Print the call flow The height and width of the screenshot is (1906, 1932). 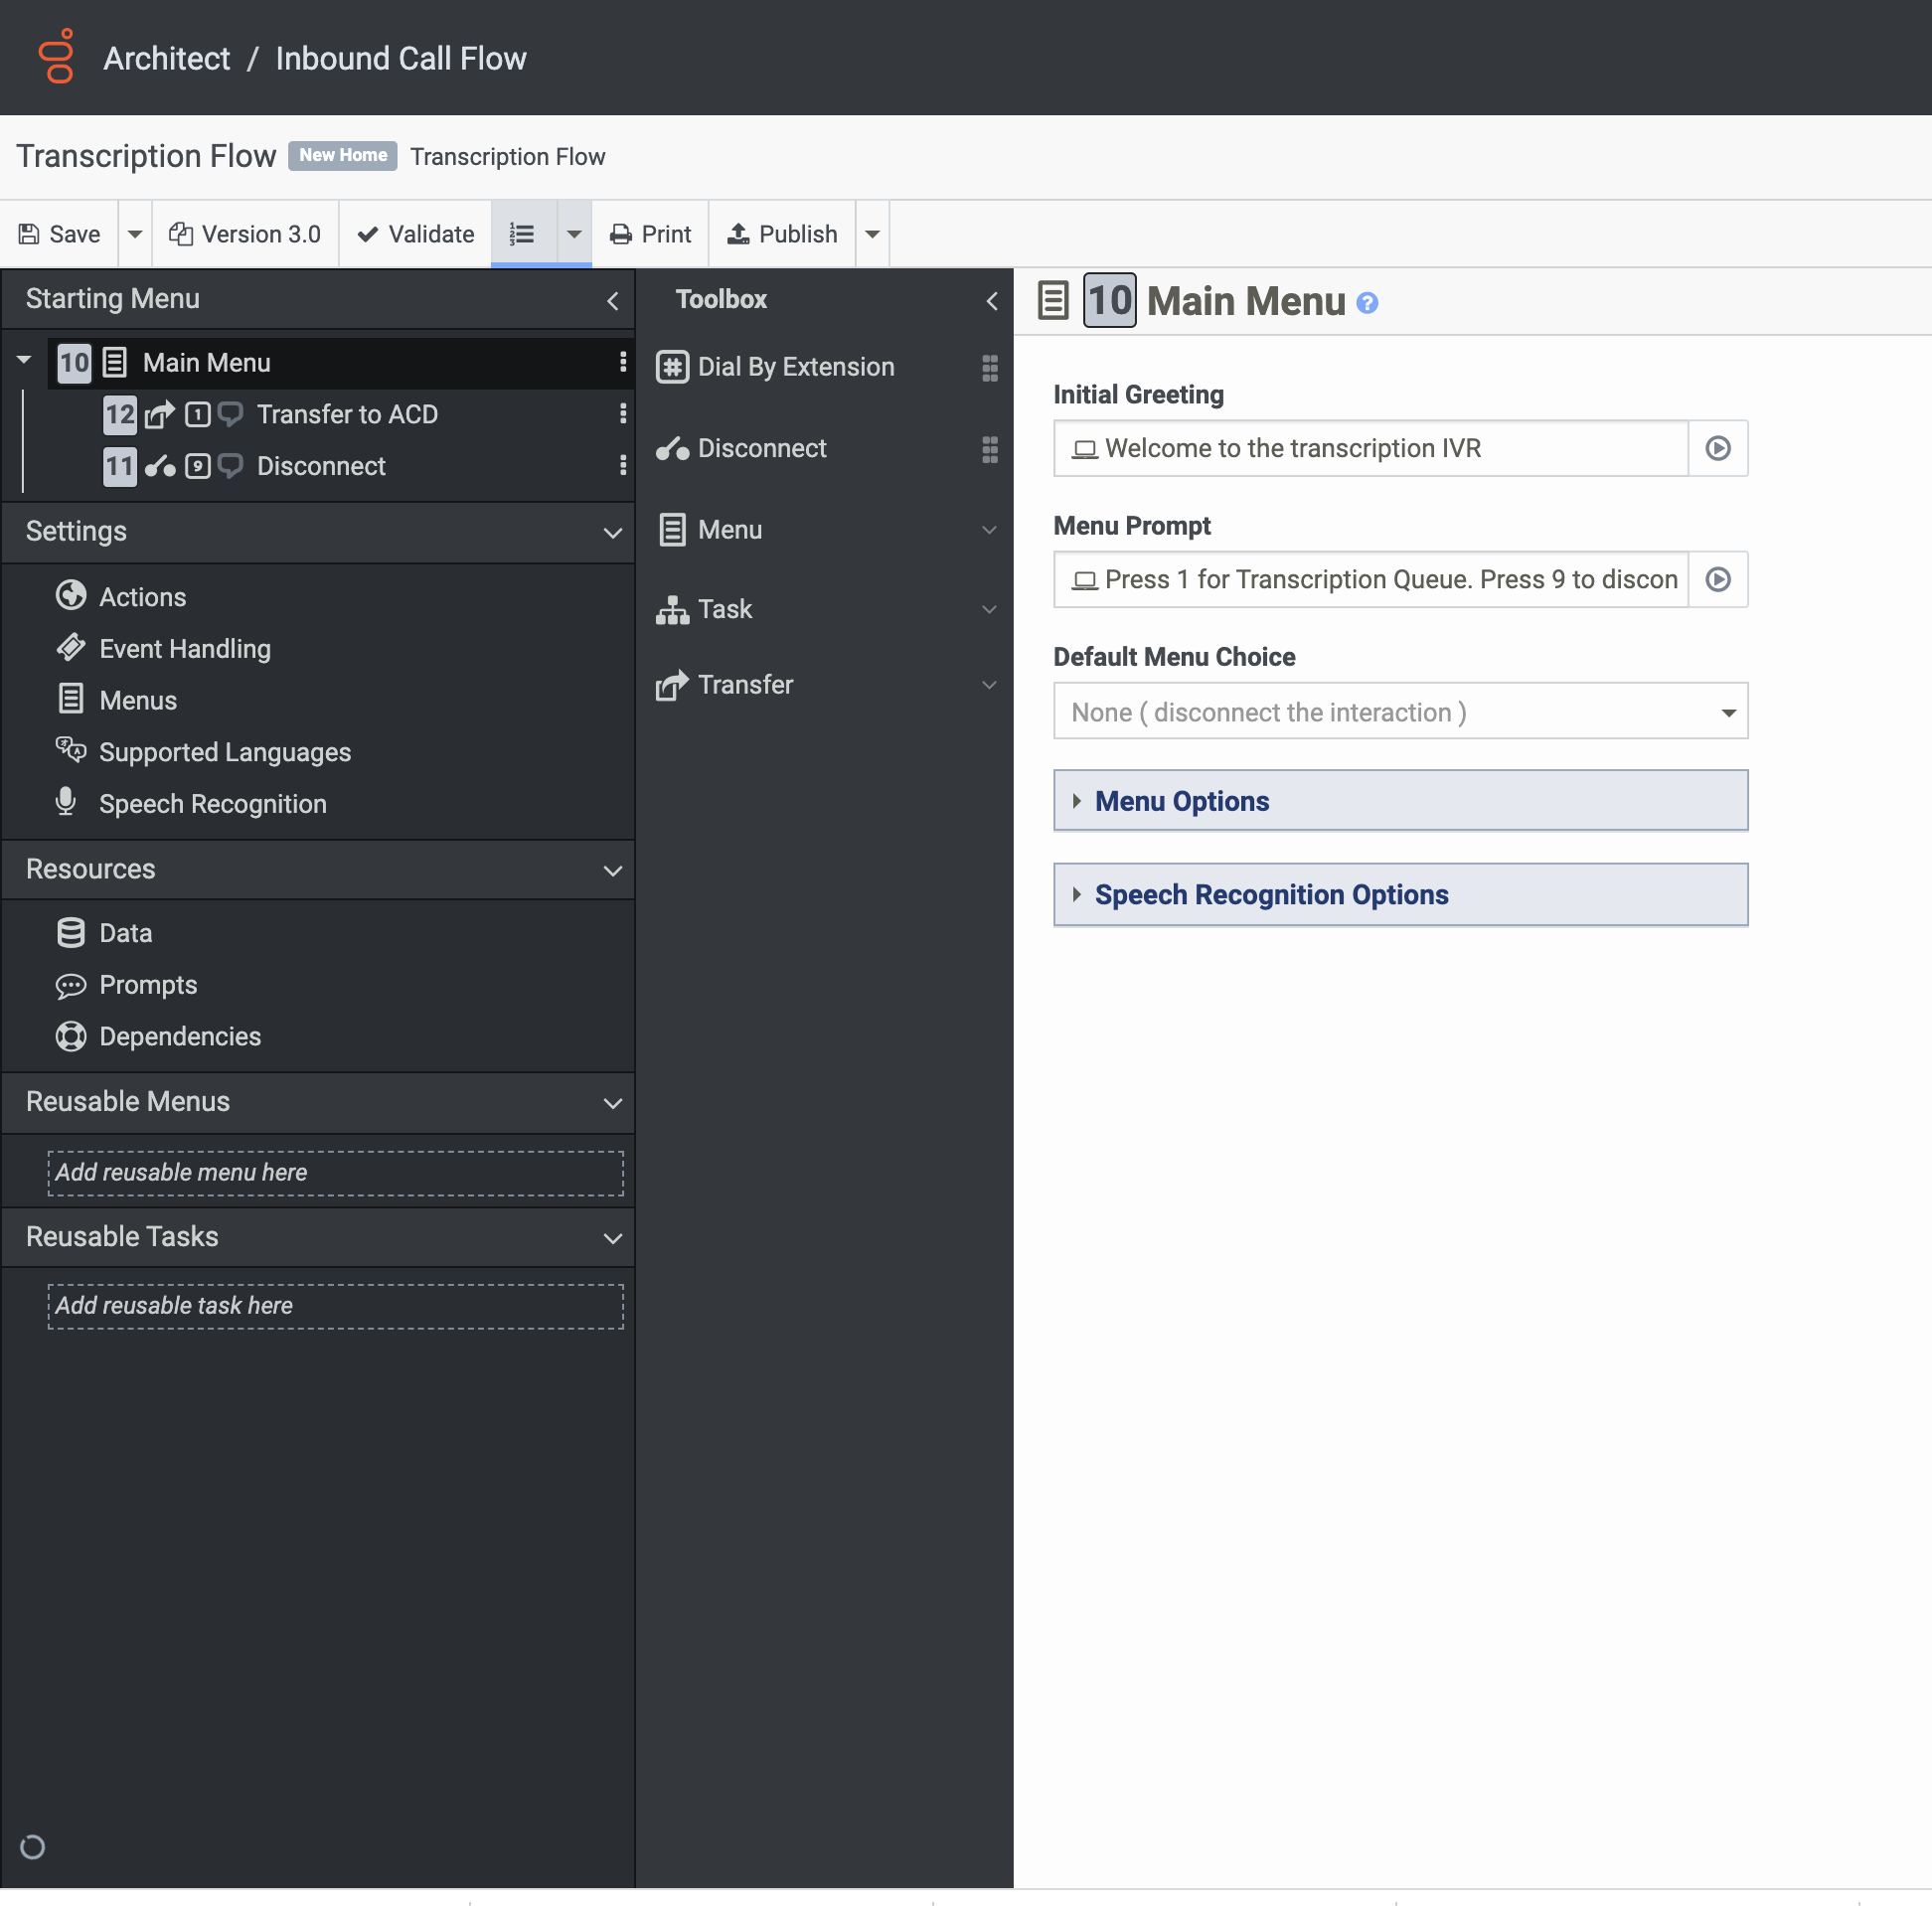[x=650, y=233]
